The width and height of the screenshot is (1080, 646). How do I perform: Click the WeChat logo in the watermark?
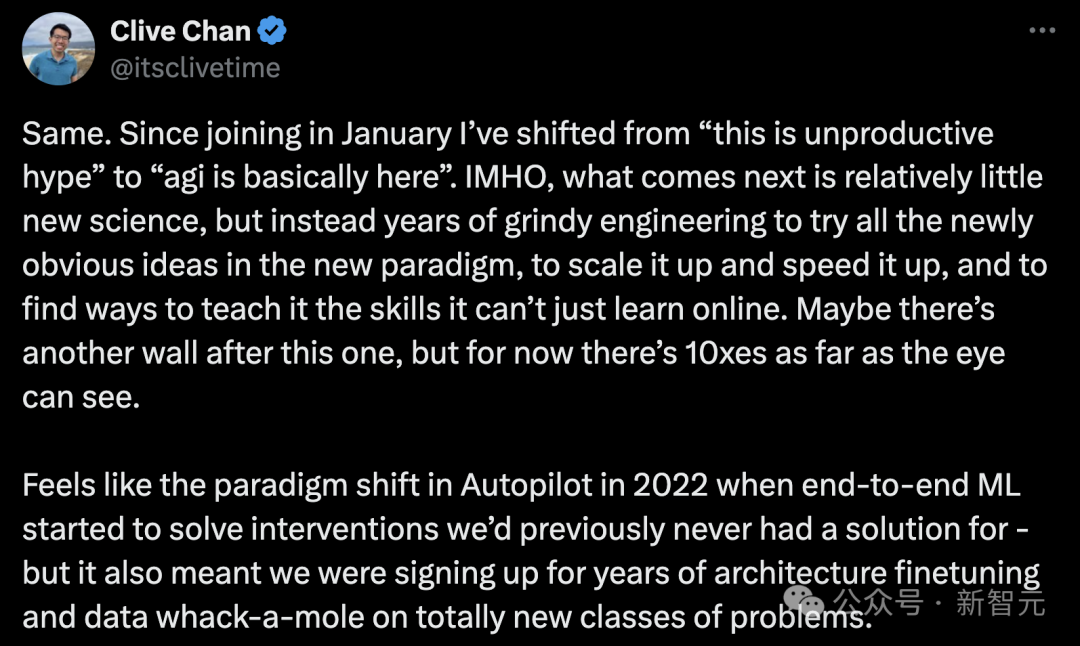(805, 602)
